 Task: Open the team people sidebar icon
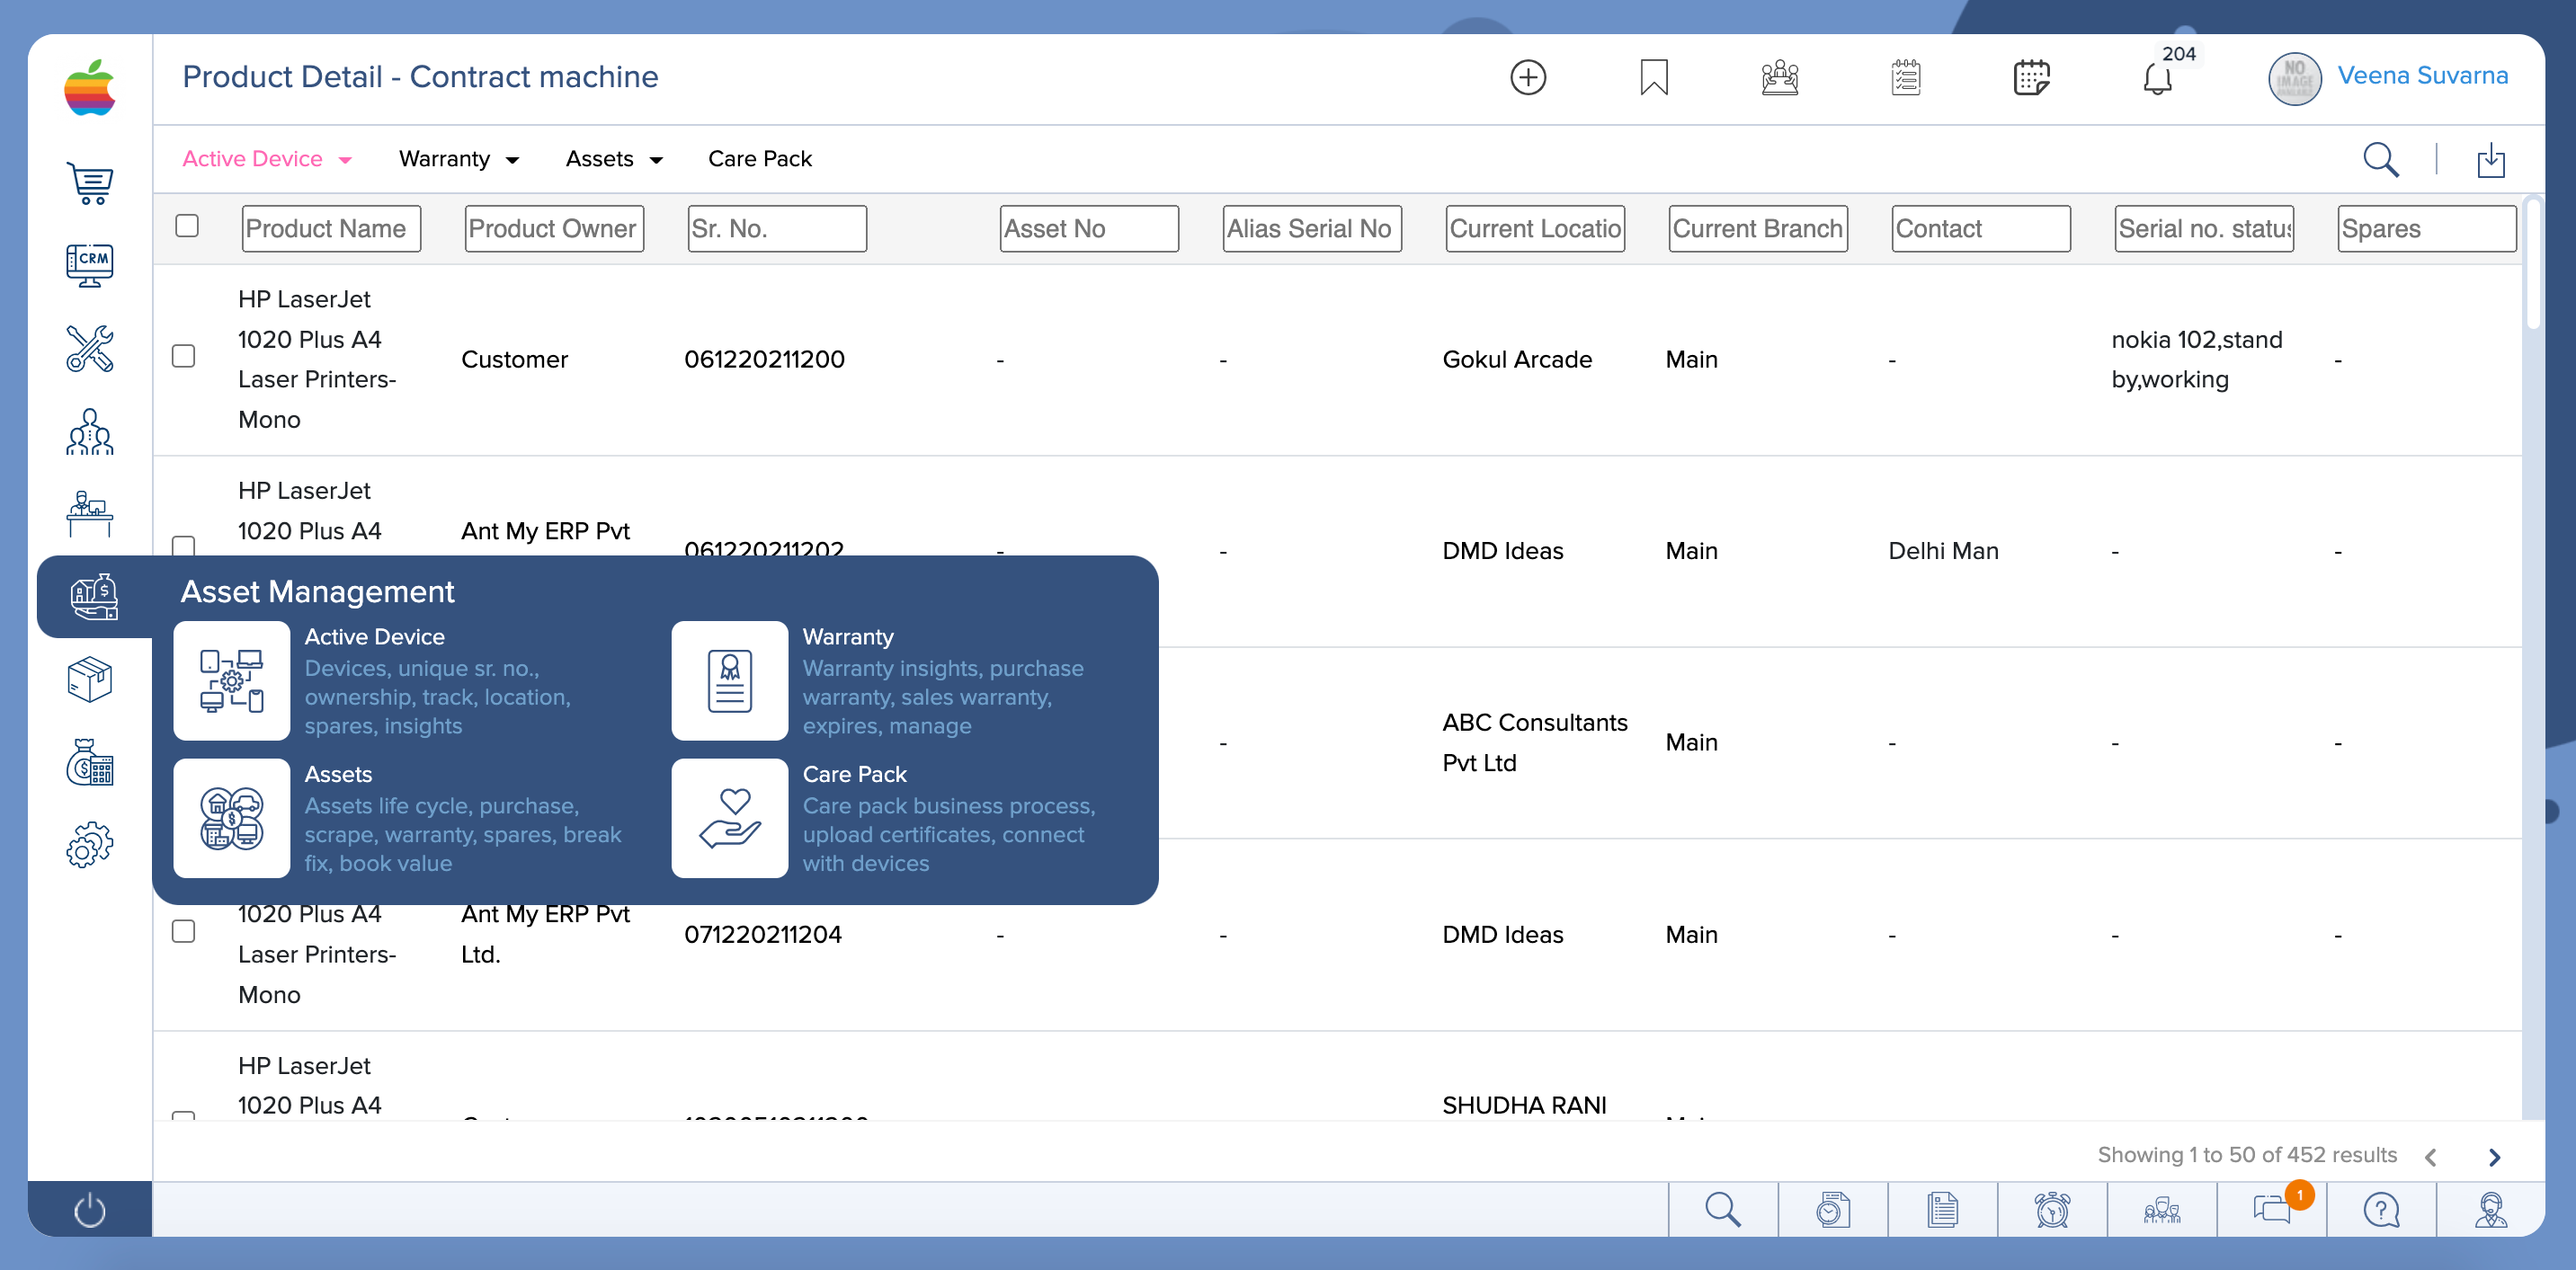point(90,432)
